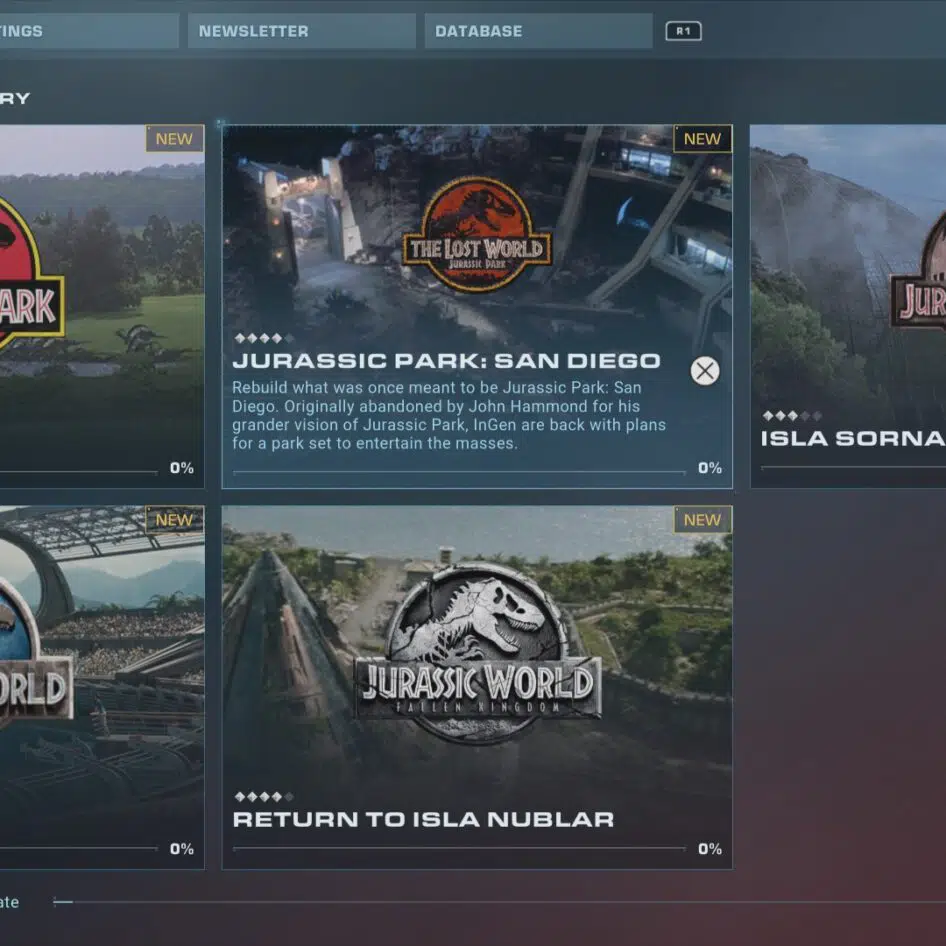Click the NEW badge on the Jurassic Park card
Screen dimensions: 946x946
(x=174, y=139)
